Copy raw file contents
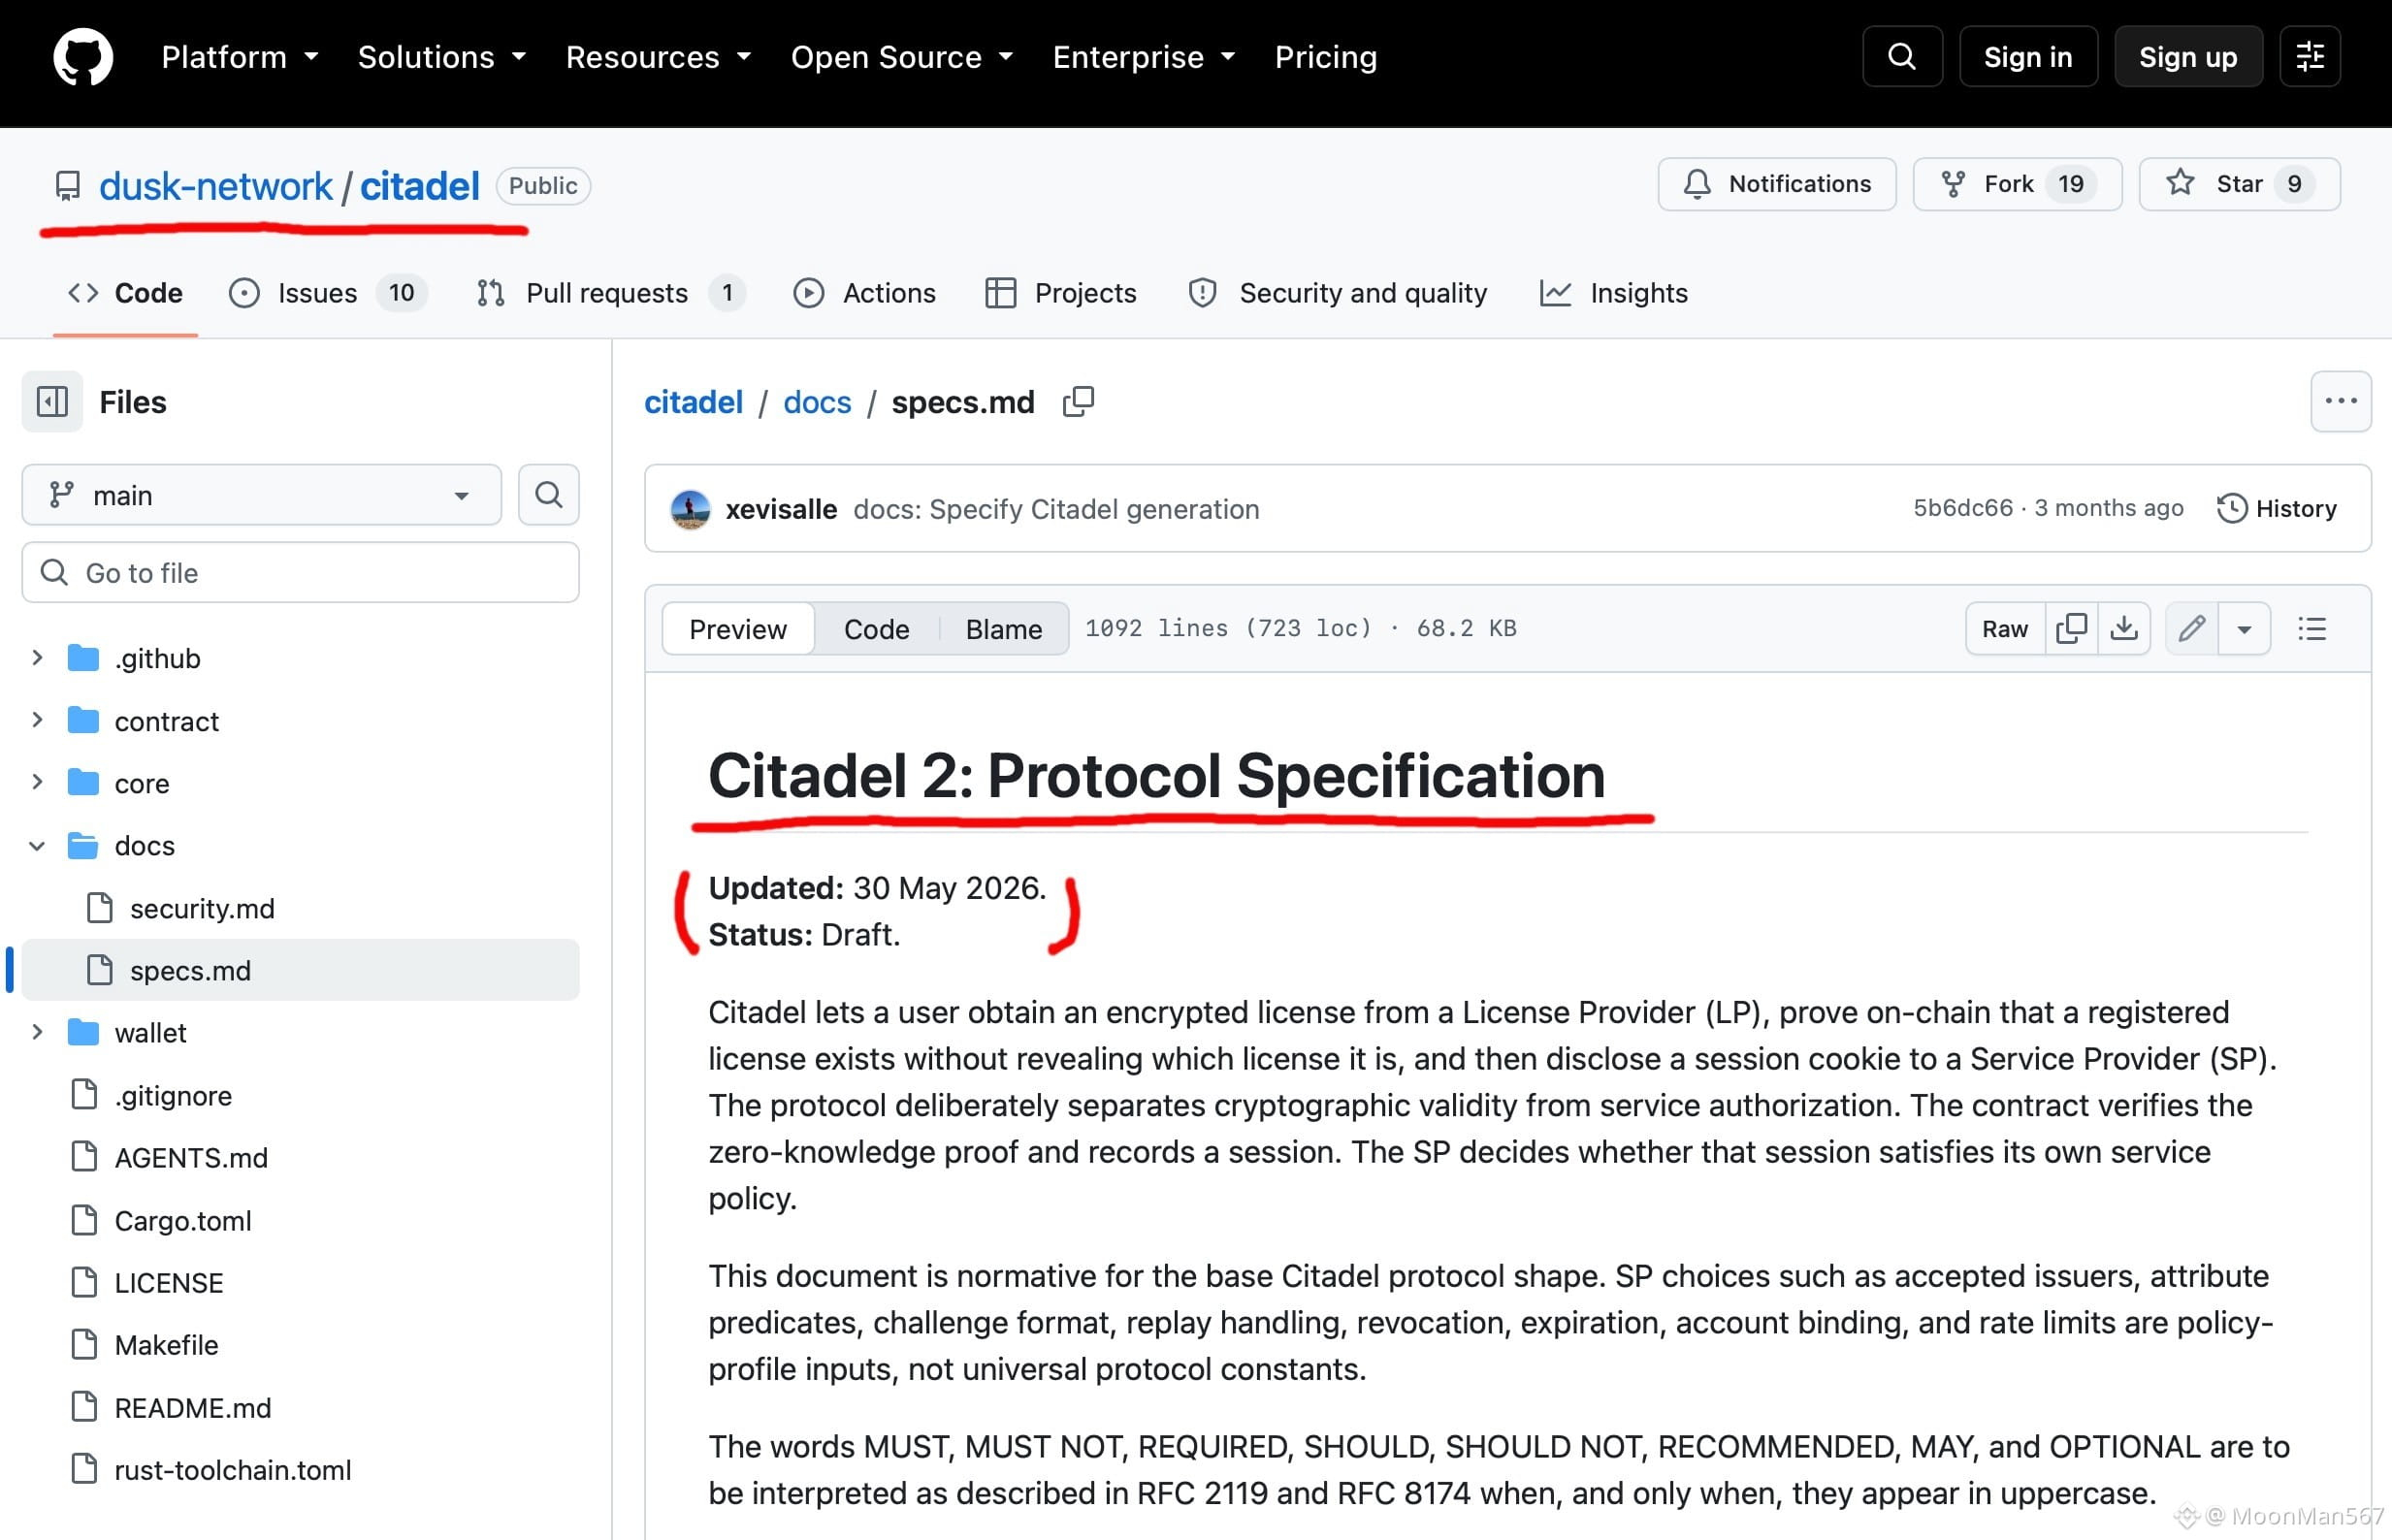 pyautogui.click(x=2071, y=629)
